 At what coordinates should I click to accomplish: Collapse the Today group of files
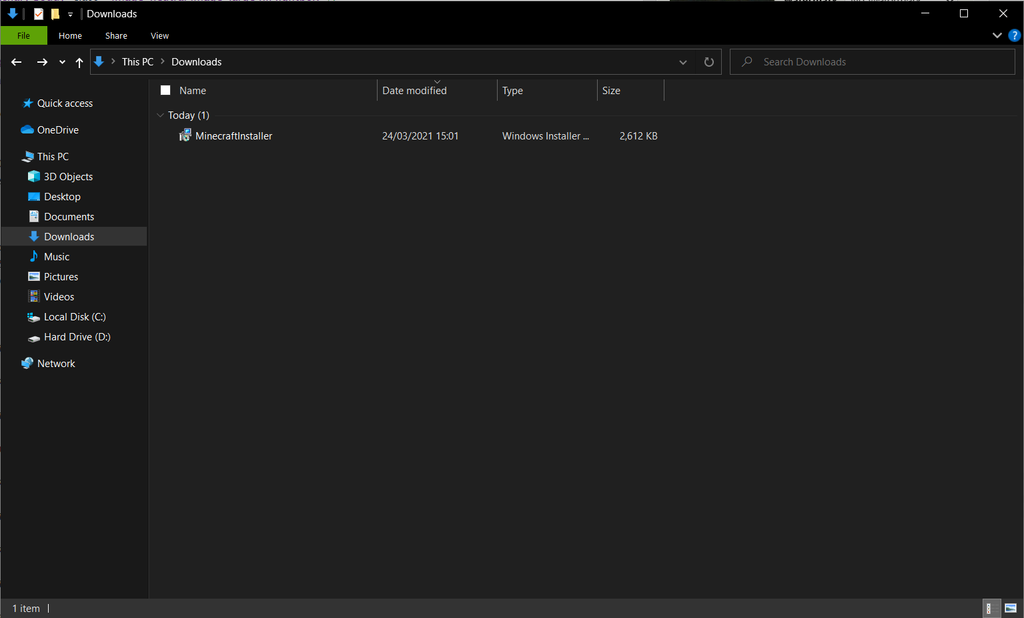(x=160, y=115)
